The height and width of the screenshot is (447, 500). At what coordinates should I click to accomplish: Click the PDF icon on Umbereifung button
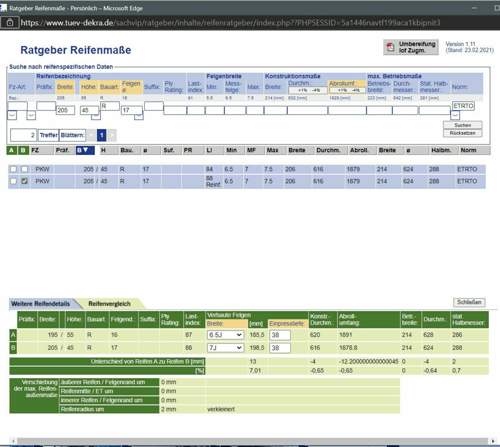(390, 47)
